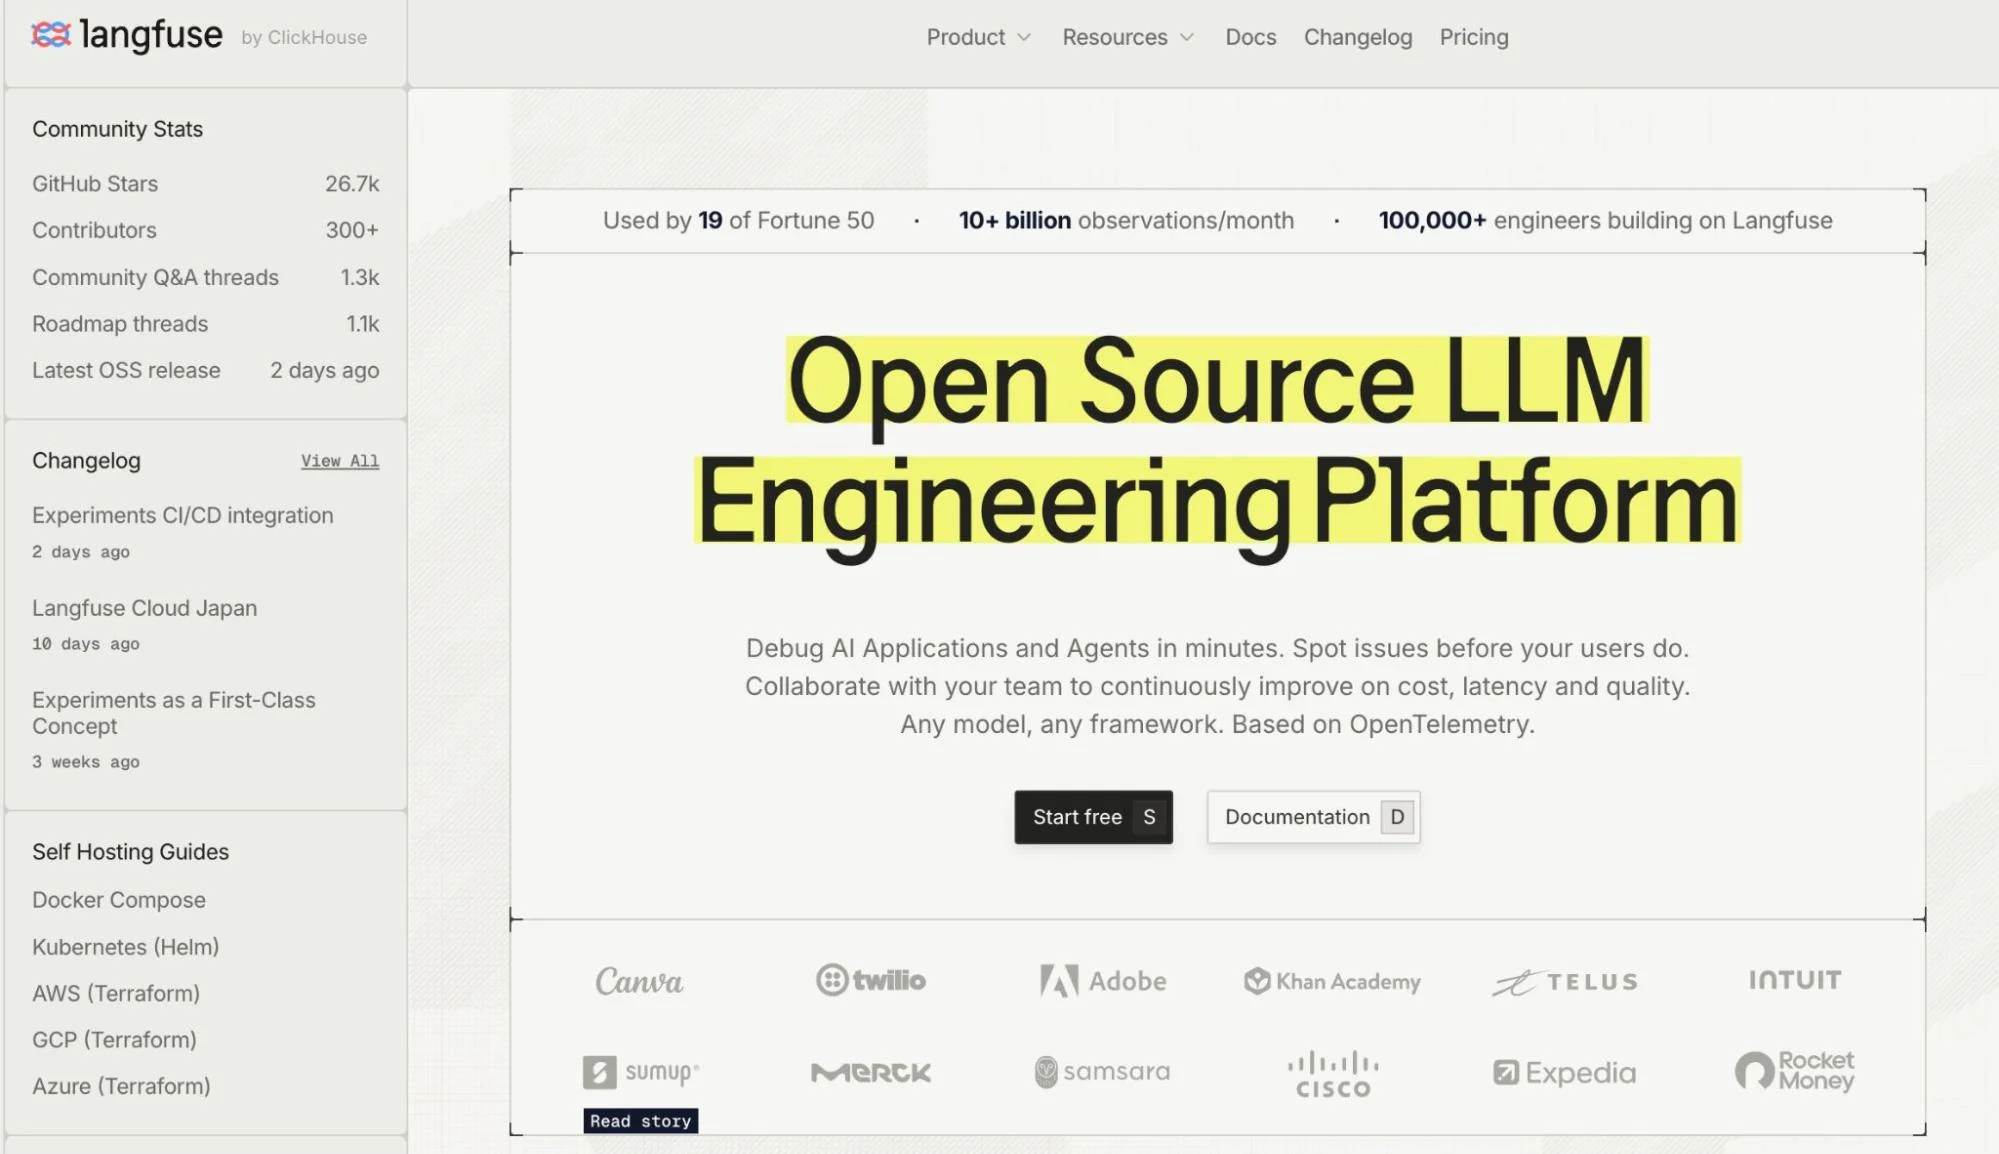The image size is (1999, 1154).
Task: Click the Langfuse logo icon
Action: click(x=51, y=36)
